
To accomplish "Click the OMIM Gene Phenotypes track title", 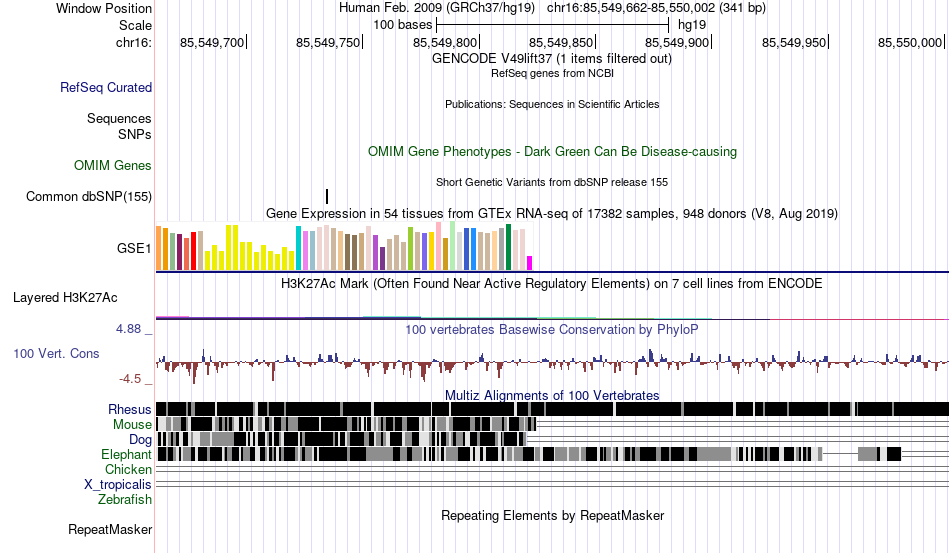I will (552, 151).
